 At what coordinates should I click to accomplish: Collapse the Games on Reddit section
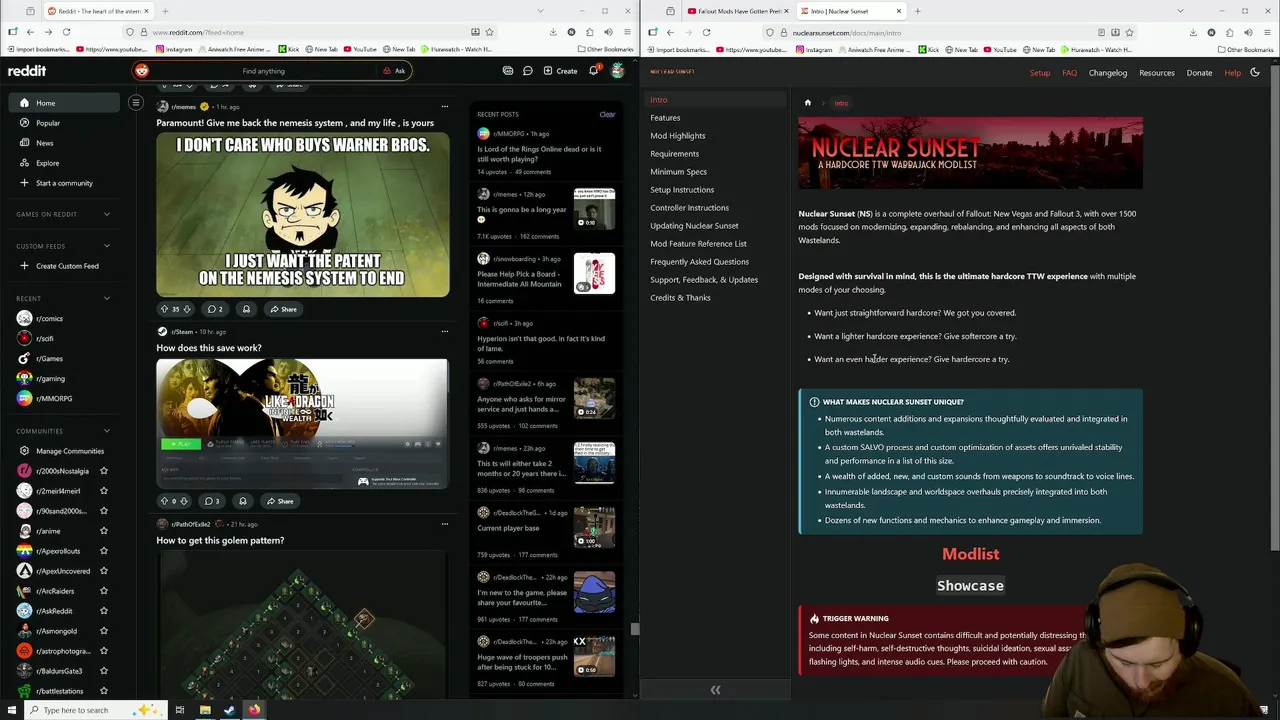(107, 214)
